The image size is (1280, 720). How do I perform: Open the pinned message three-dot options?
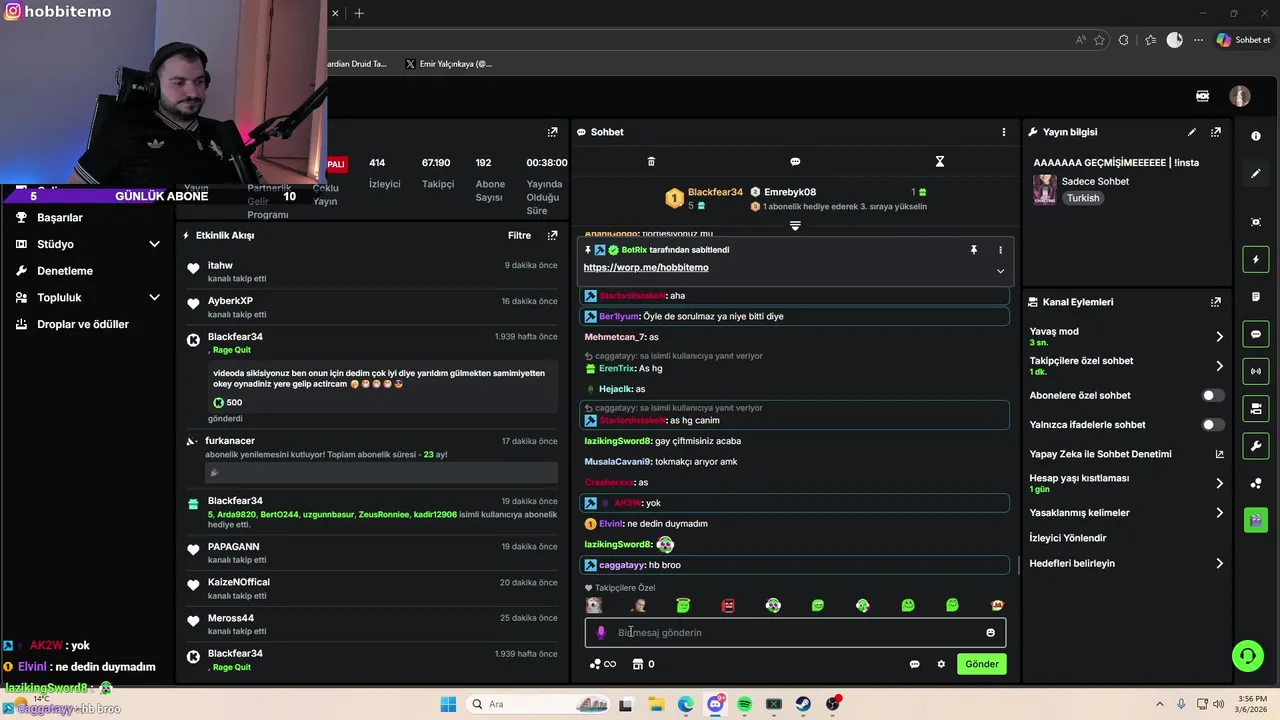click(1000, 250)
